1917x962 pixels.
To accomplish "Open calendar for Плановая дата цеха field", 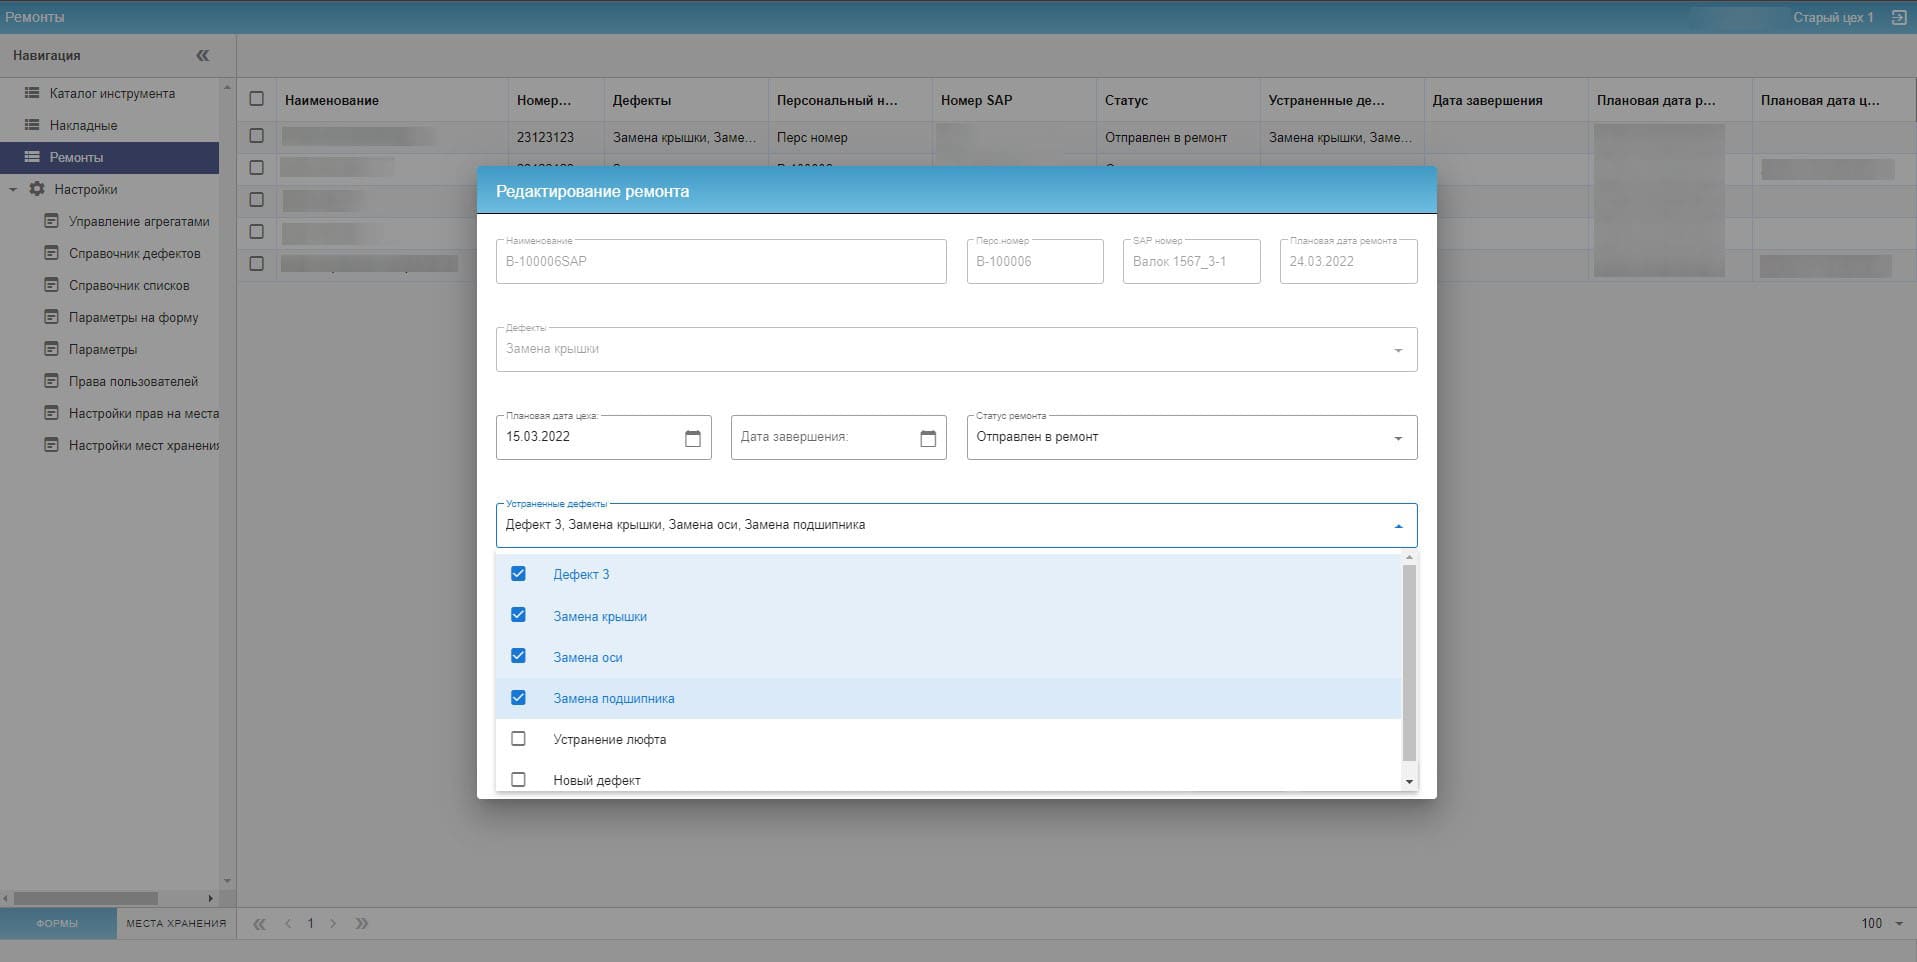I will (693, 439).
